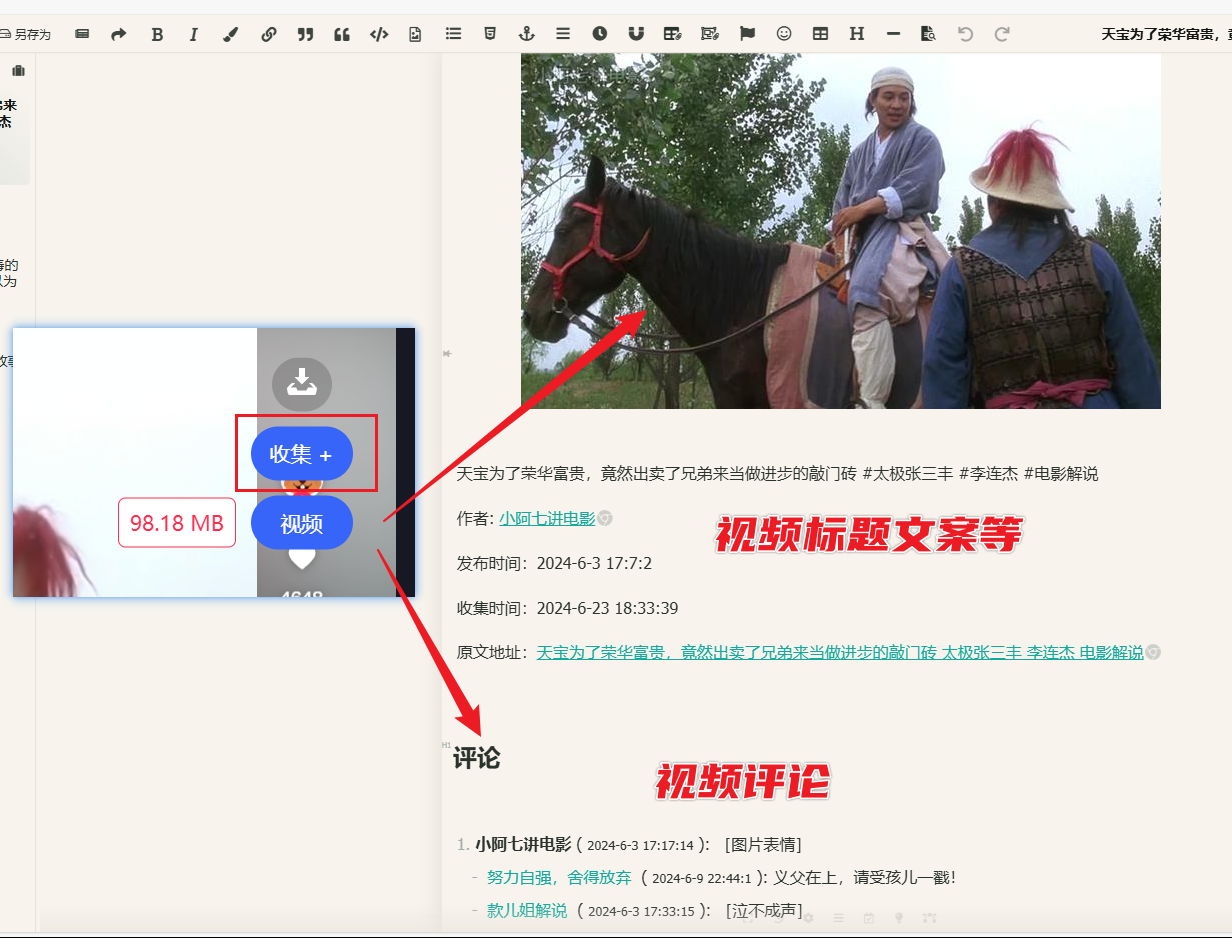Click the 收集 + collect button
The width and height of the screenshot is (1232, 938).
tap(301, 454)
